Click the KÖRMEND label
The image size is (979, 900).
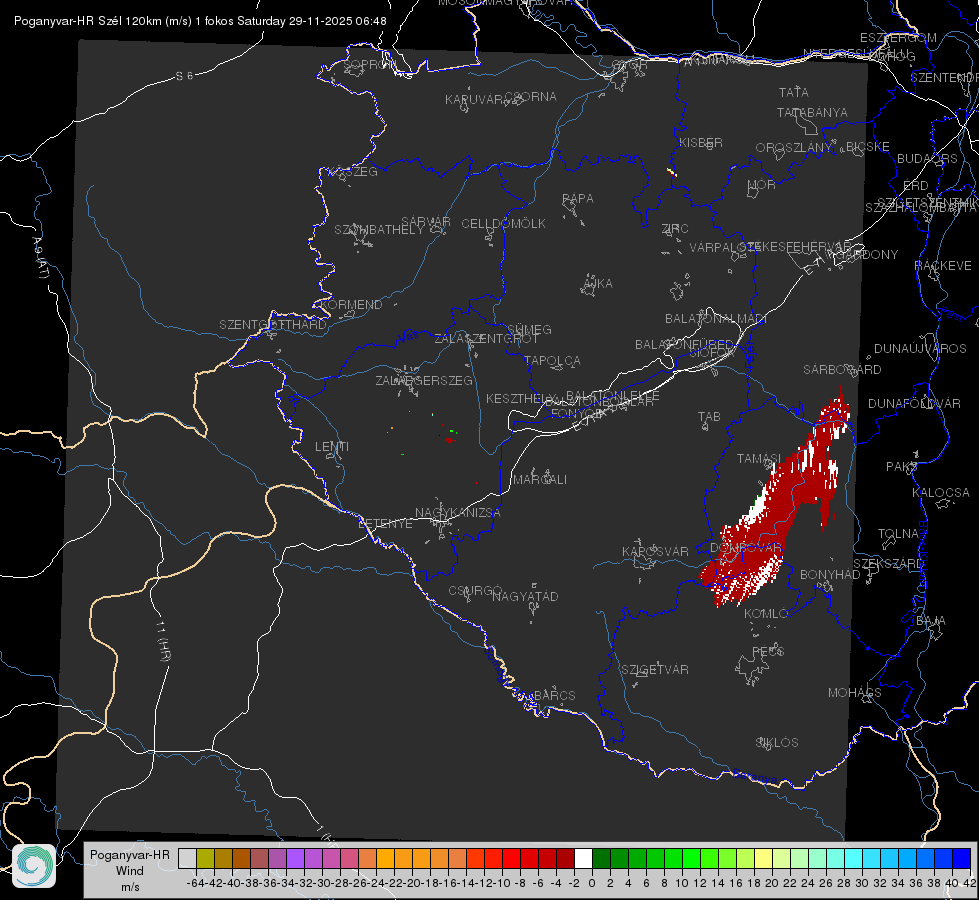(352, 305)
